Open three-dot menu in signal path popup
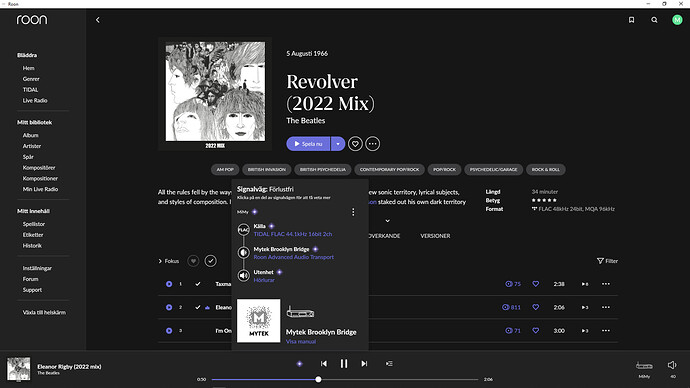The height and width of the screenshot is (388, 690). pyautogui.click(x=353, y=212)
